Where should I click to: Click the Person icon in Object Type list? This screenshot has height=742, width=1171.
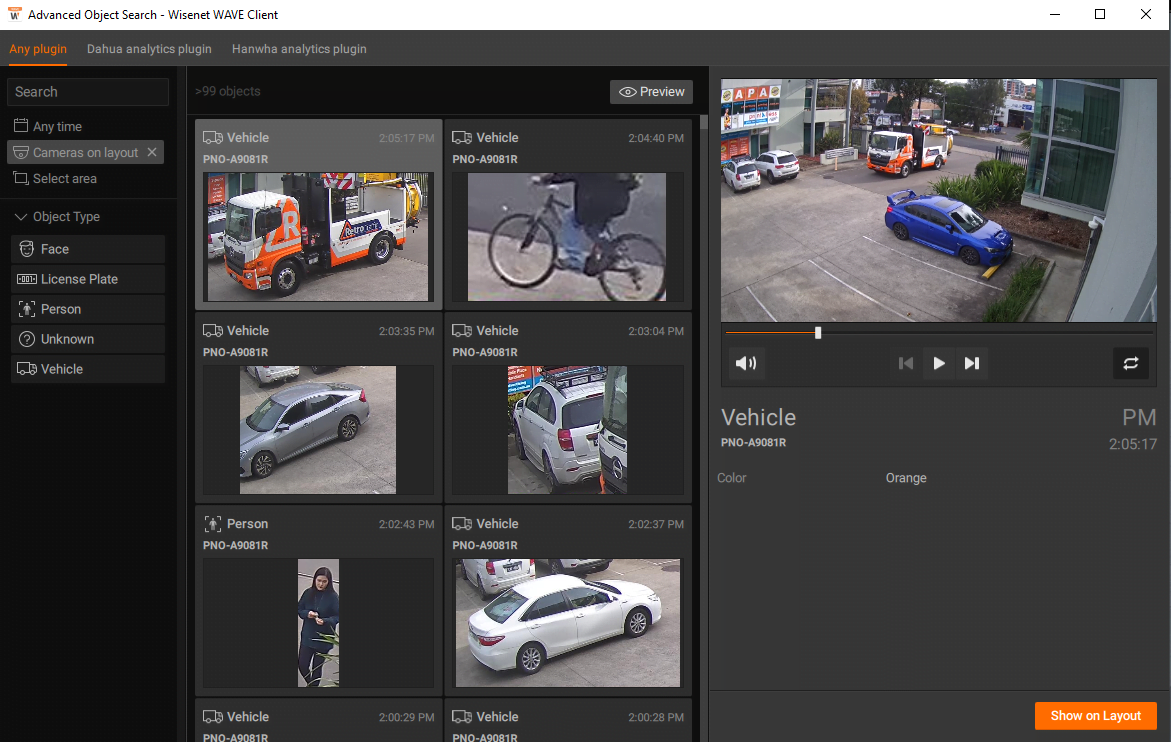(27, 309)
